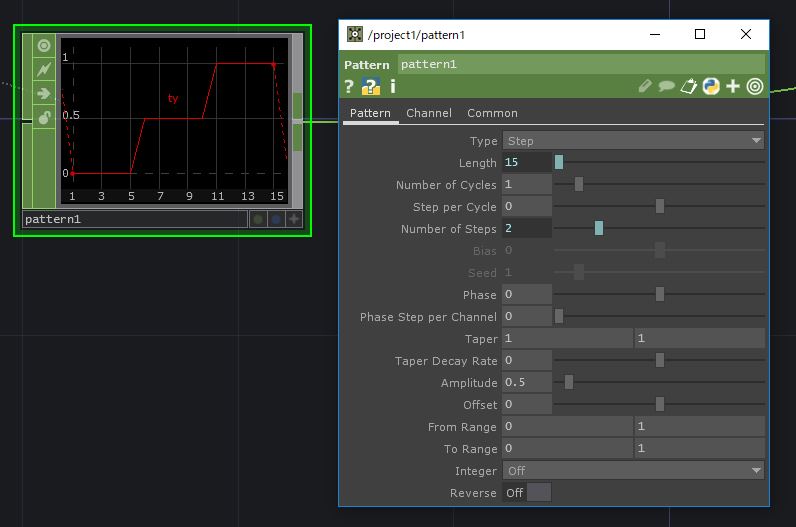Click the pattern1 node graph viewer
The image size is (796, 527).
(174, 121)
